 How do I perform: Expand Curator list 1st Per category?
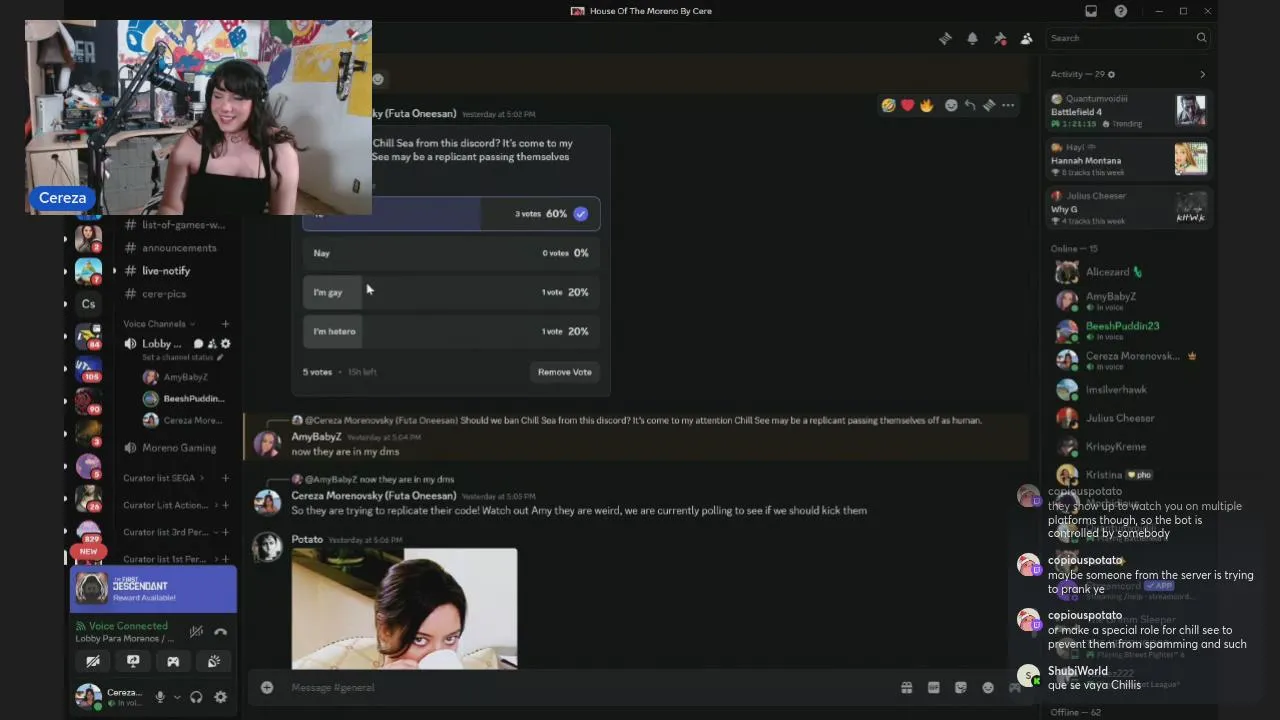[x=168, y=559]
